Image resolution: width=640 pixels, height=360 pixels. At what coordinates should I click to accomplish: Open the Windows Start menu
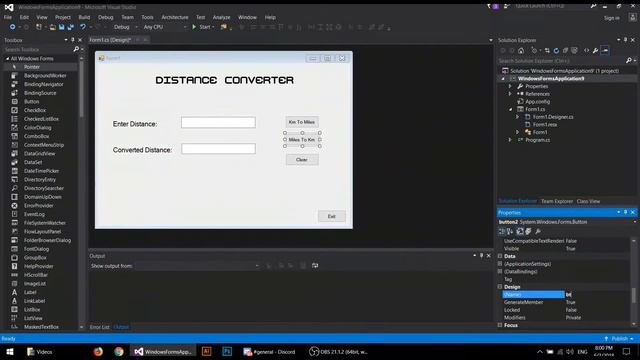coord(10,351)
